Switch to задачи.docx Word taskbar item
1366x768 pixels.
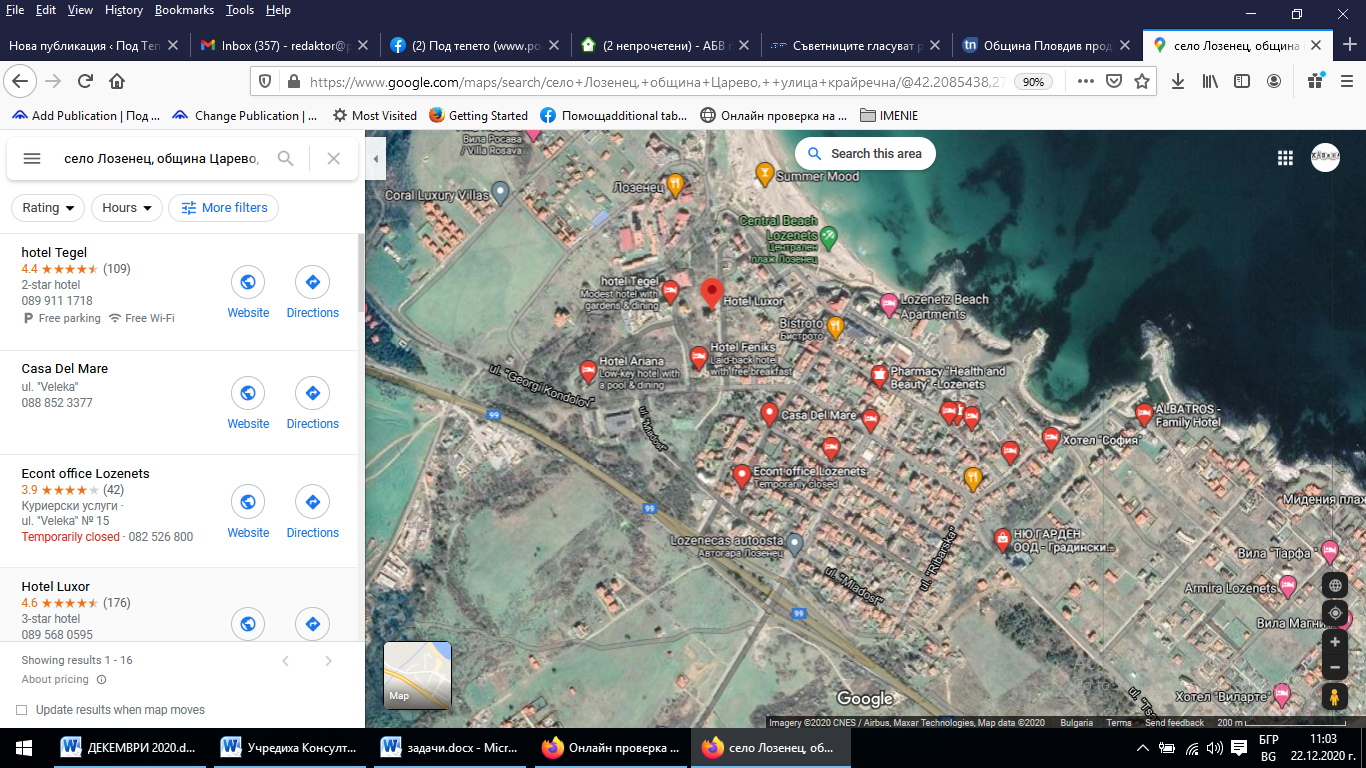tap(450, 747)
